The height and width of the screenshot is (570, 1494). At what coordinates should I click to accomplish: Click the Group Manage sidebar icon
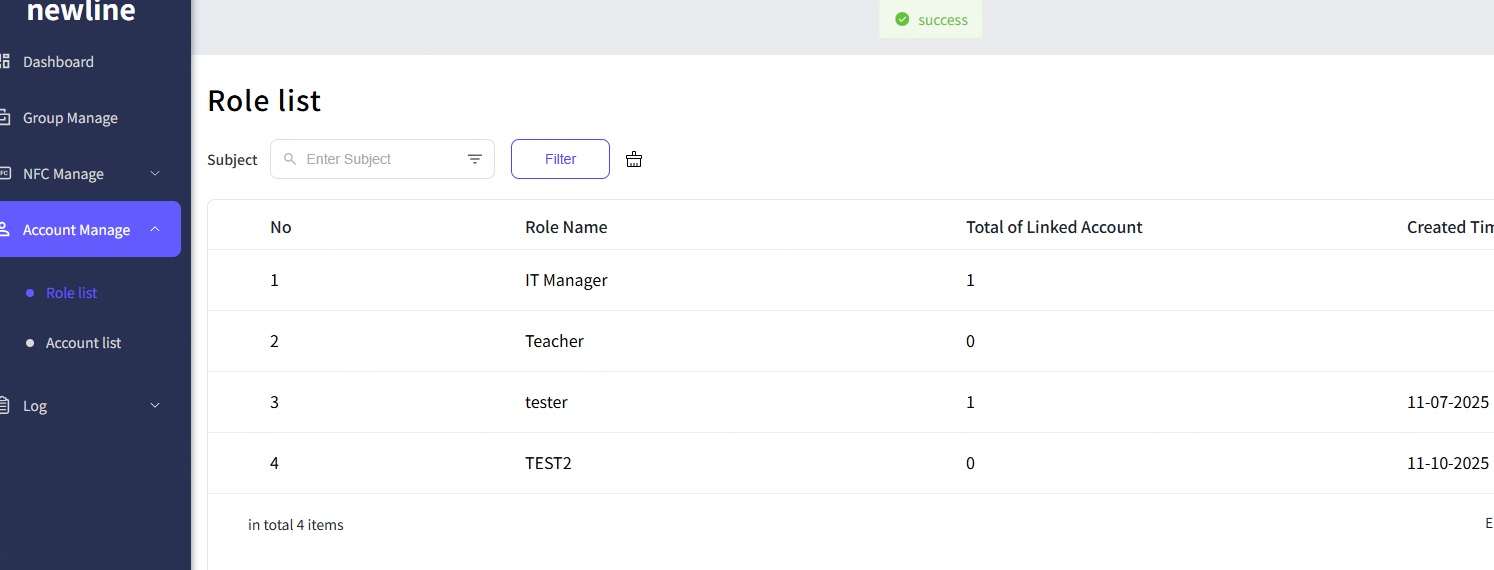5,118
